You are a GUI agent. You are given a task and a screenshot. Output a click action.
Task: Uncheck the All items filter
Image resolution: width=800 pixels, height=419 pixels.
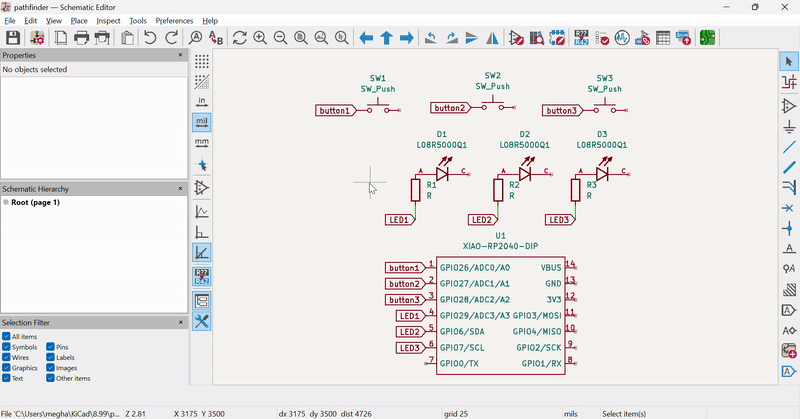(6, 337)
